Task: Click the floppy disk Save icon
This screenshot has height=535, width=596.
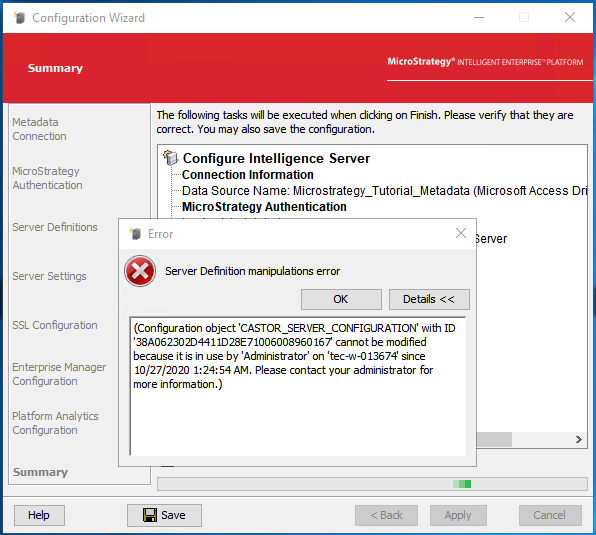Action: [150, 515]
